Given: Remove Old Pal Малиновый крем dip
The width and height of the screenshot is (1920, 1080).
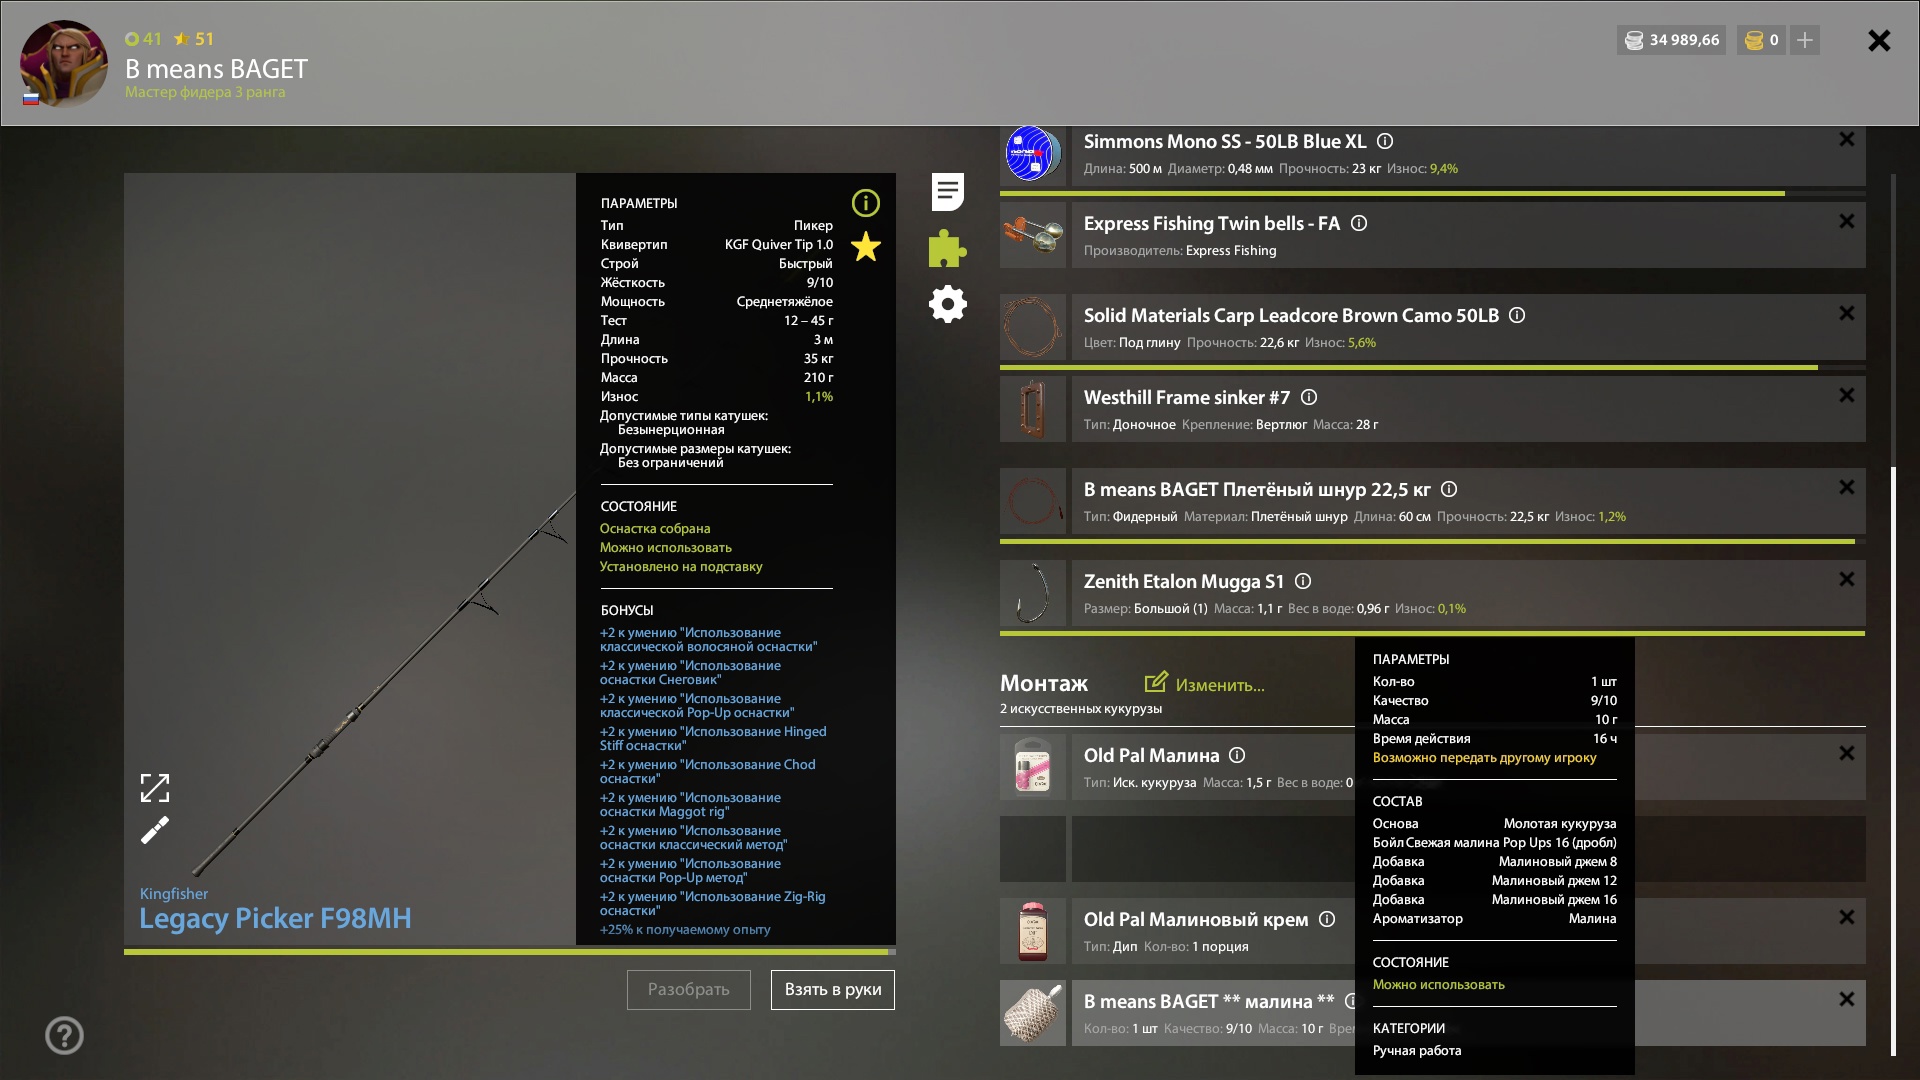Looking at the screenshot, I should (x=1847, y=917).
